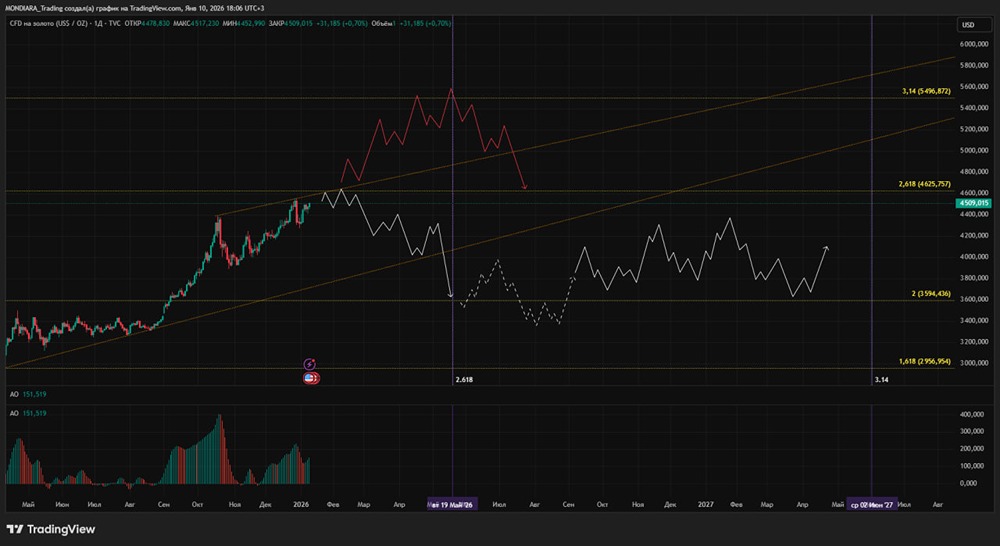Open the USD currency selector
1000x546 pixels.
coord(967,25)
